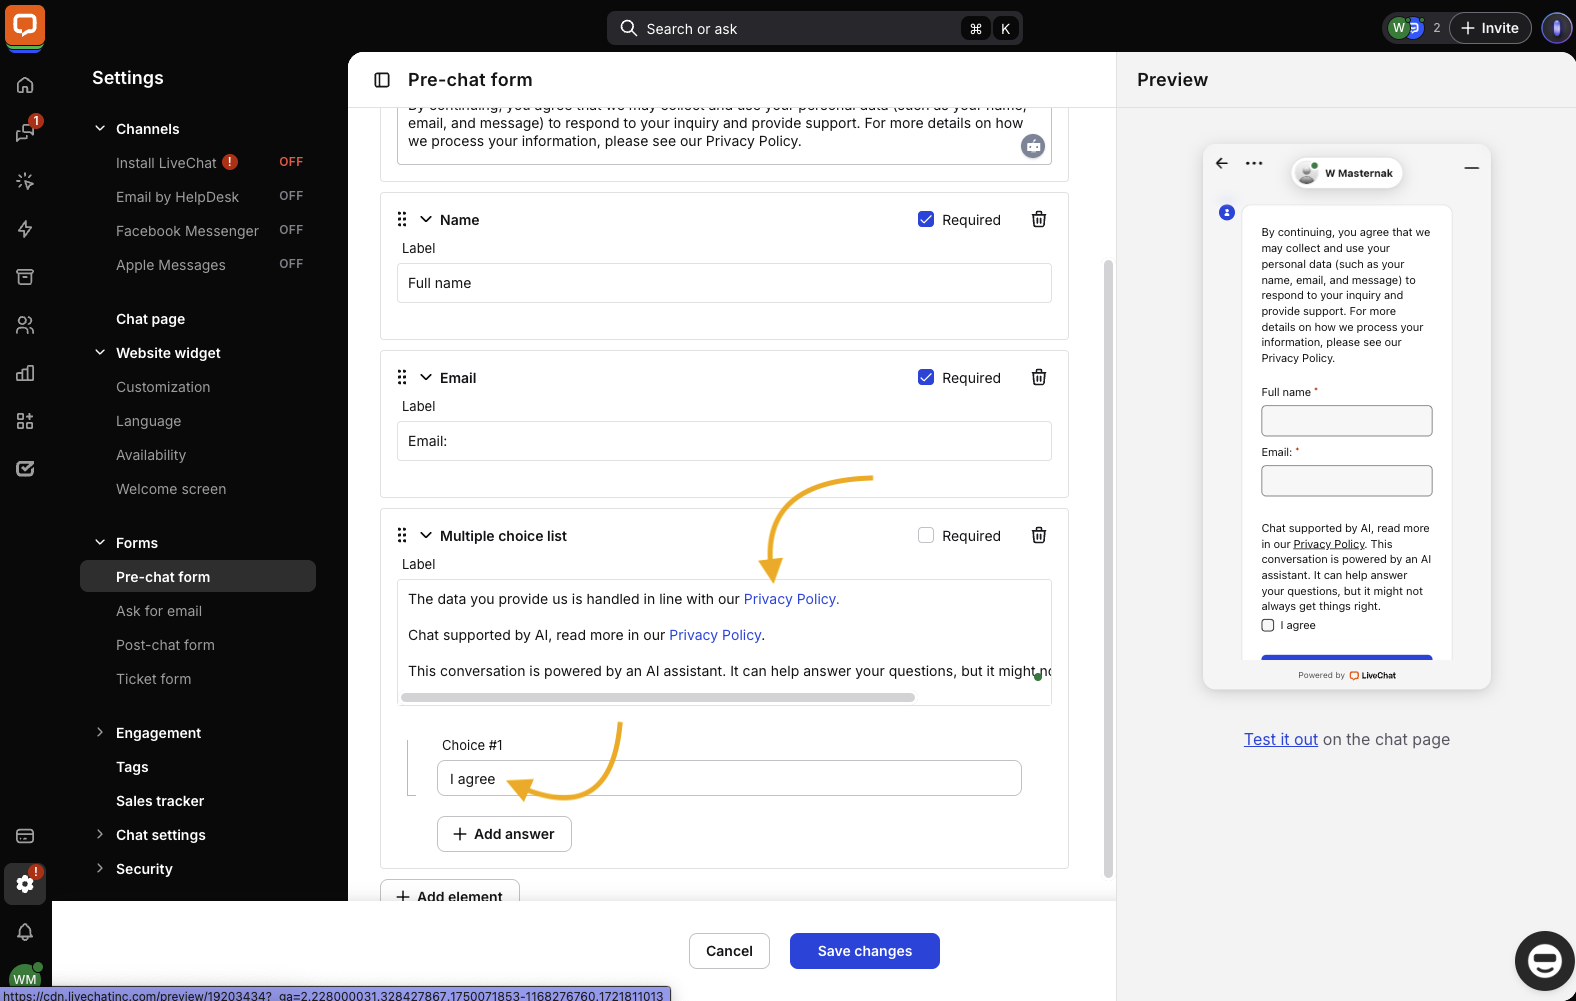Open the Team people icon
Screen dimensions: 1576x1001
pyautogui.click(x=25, y=325)
